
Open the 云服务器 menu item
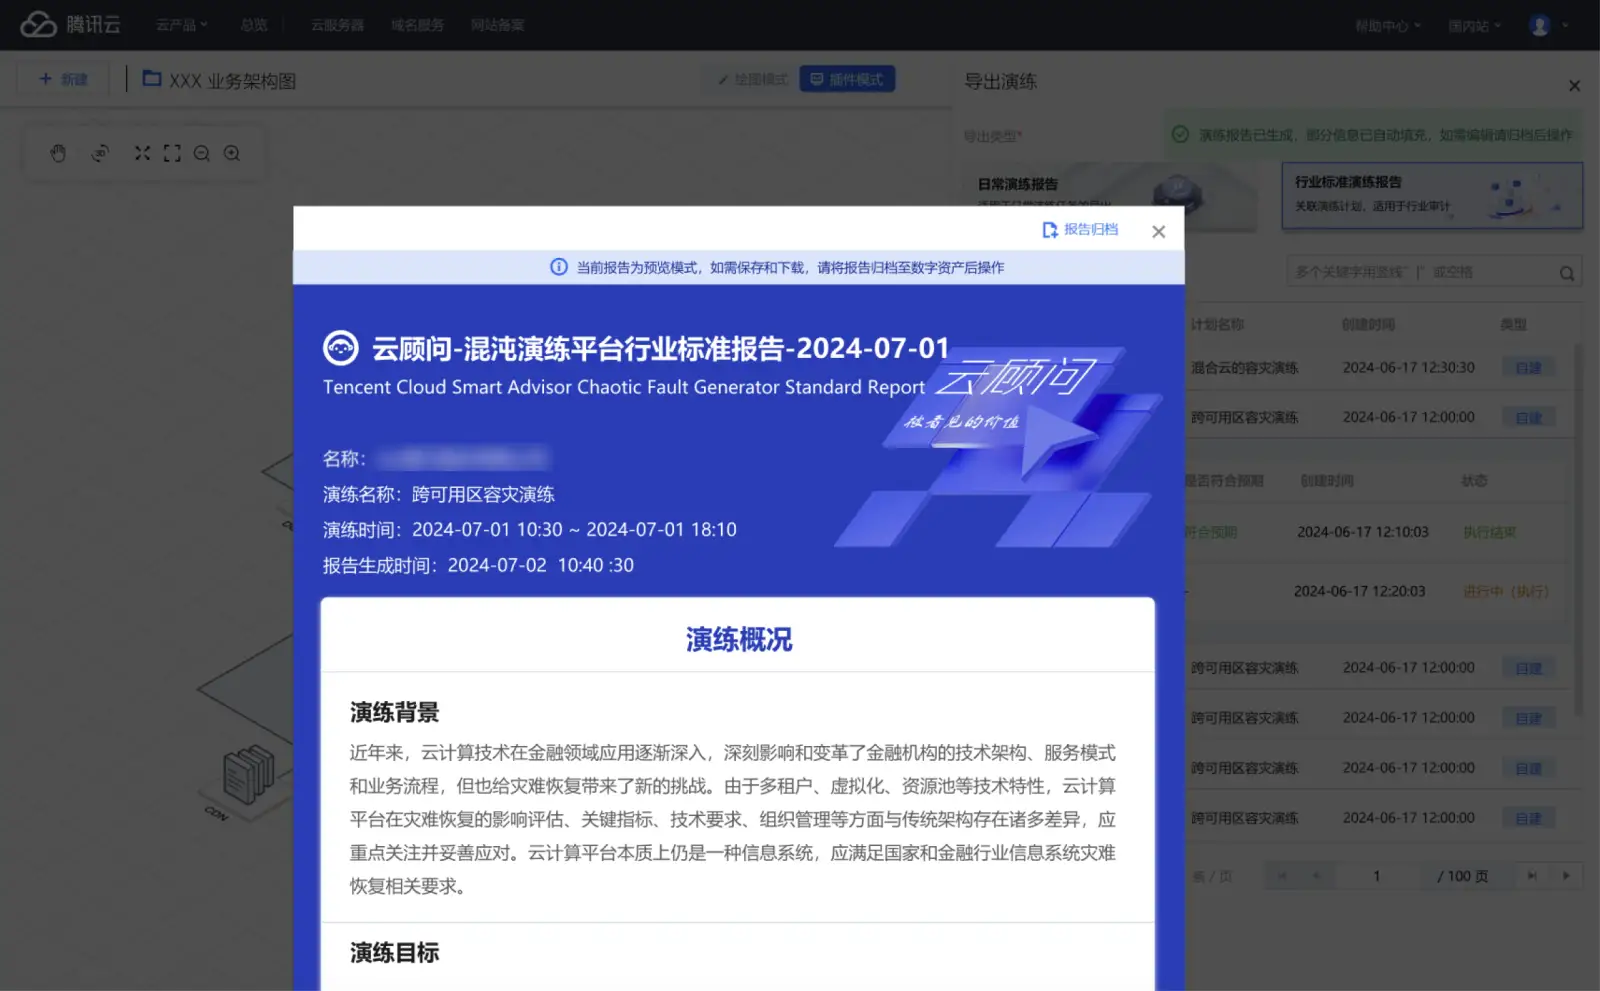pos(337,25)
